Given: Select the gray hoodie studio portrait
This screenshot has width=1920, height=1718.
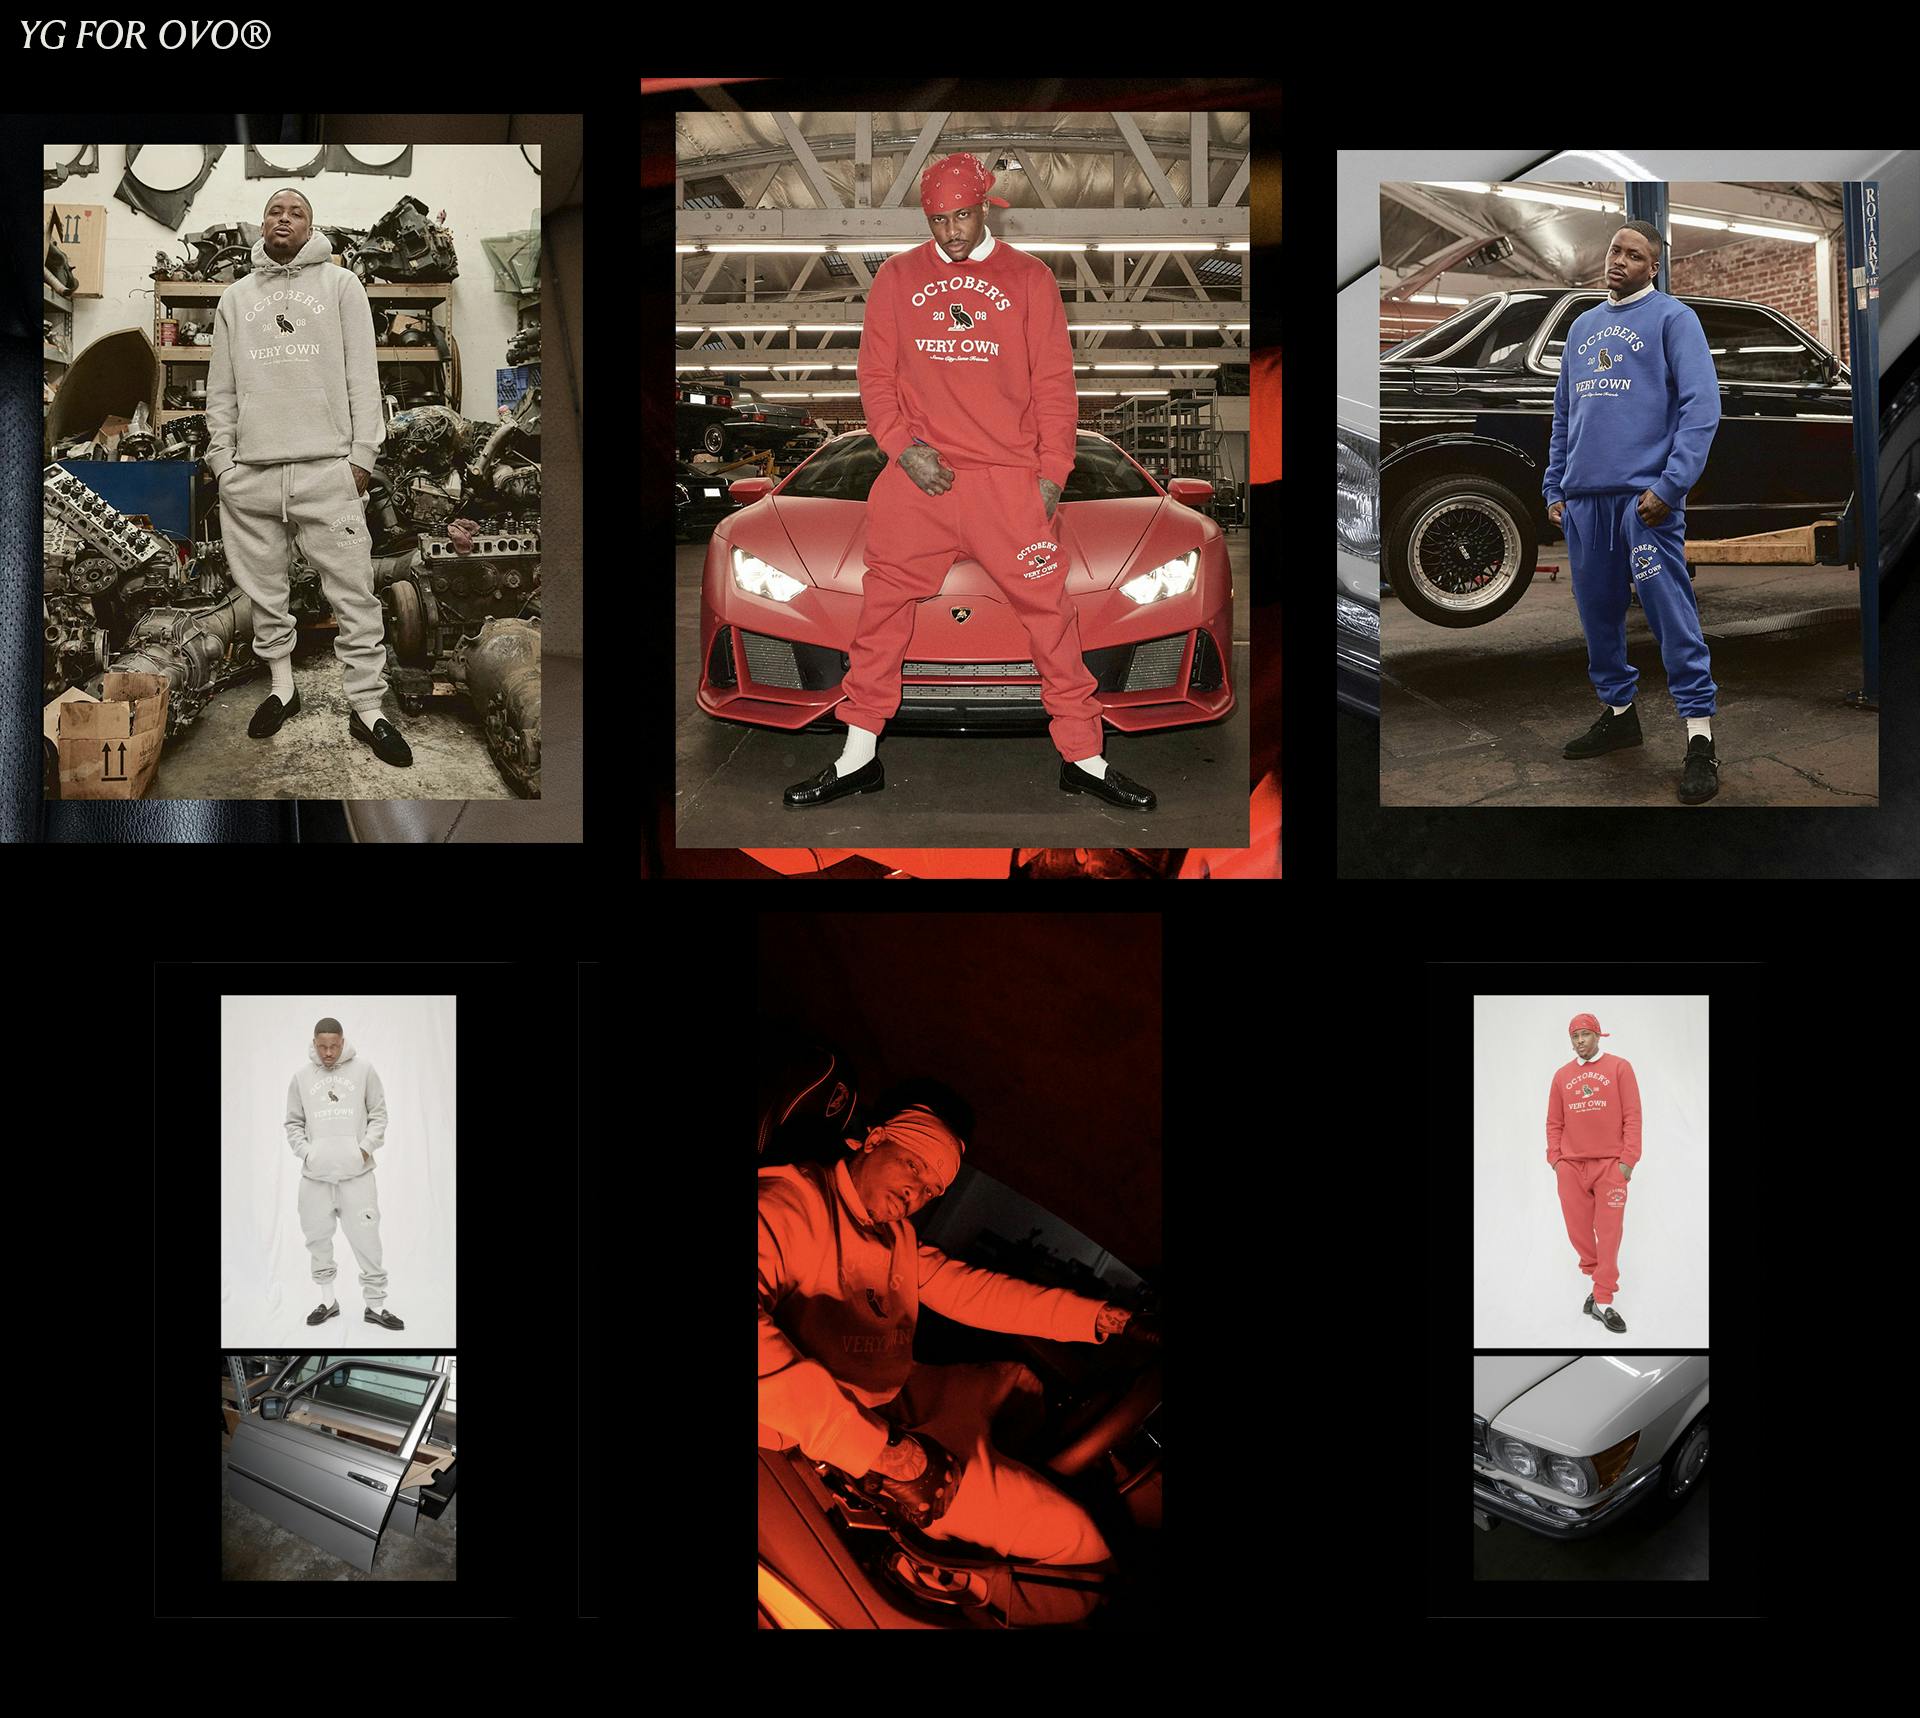Looking at the screenshot, I should (x=338, y=1171).
